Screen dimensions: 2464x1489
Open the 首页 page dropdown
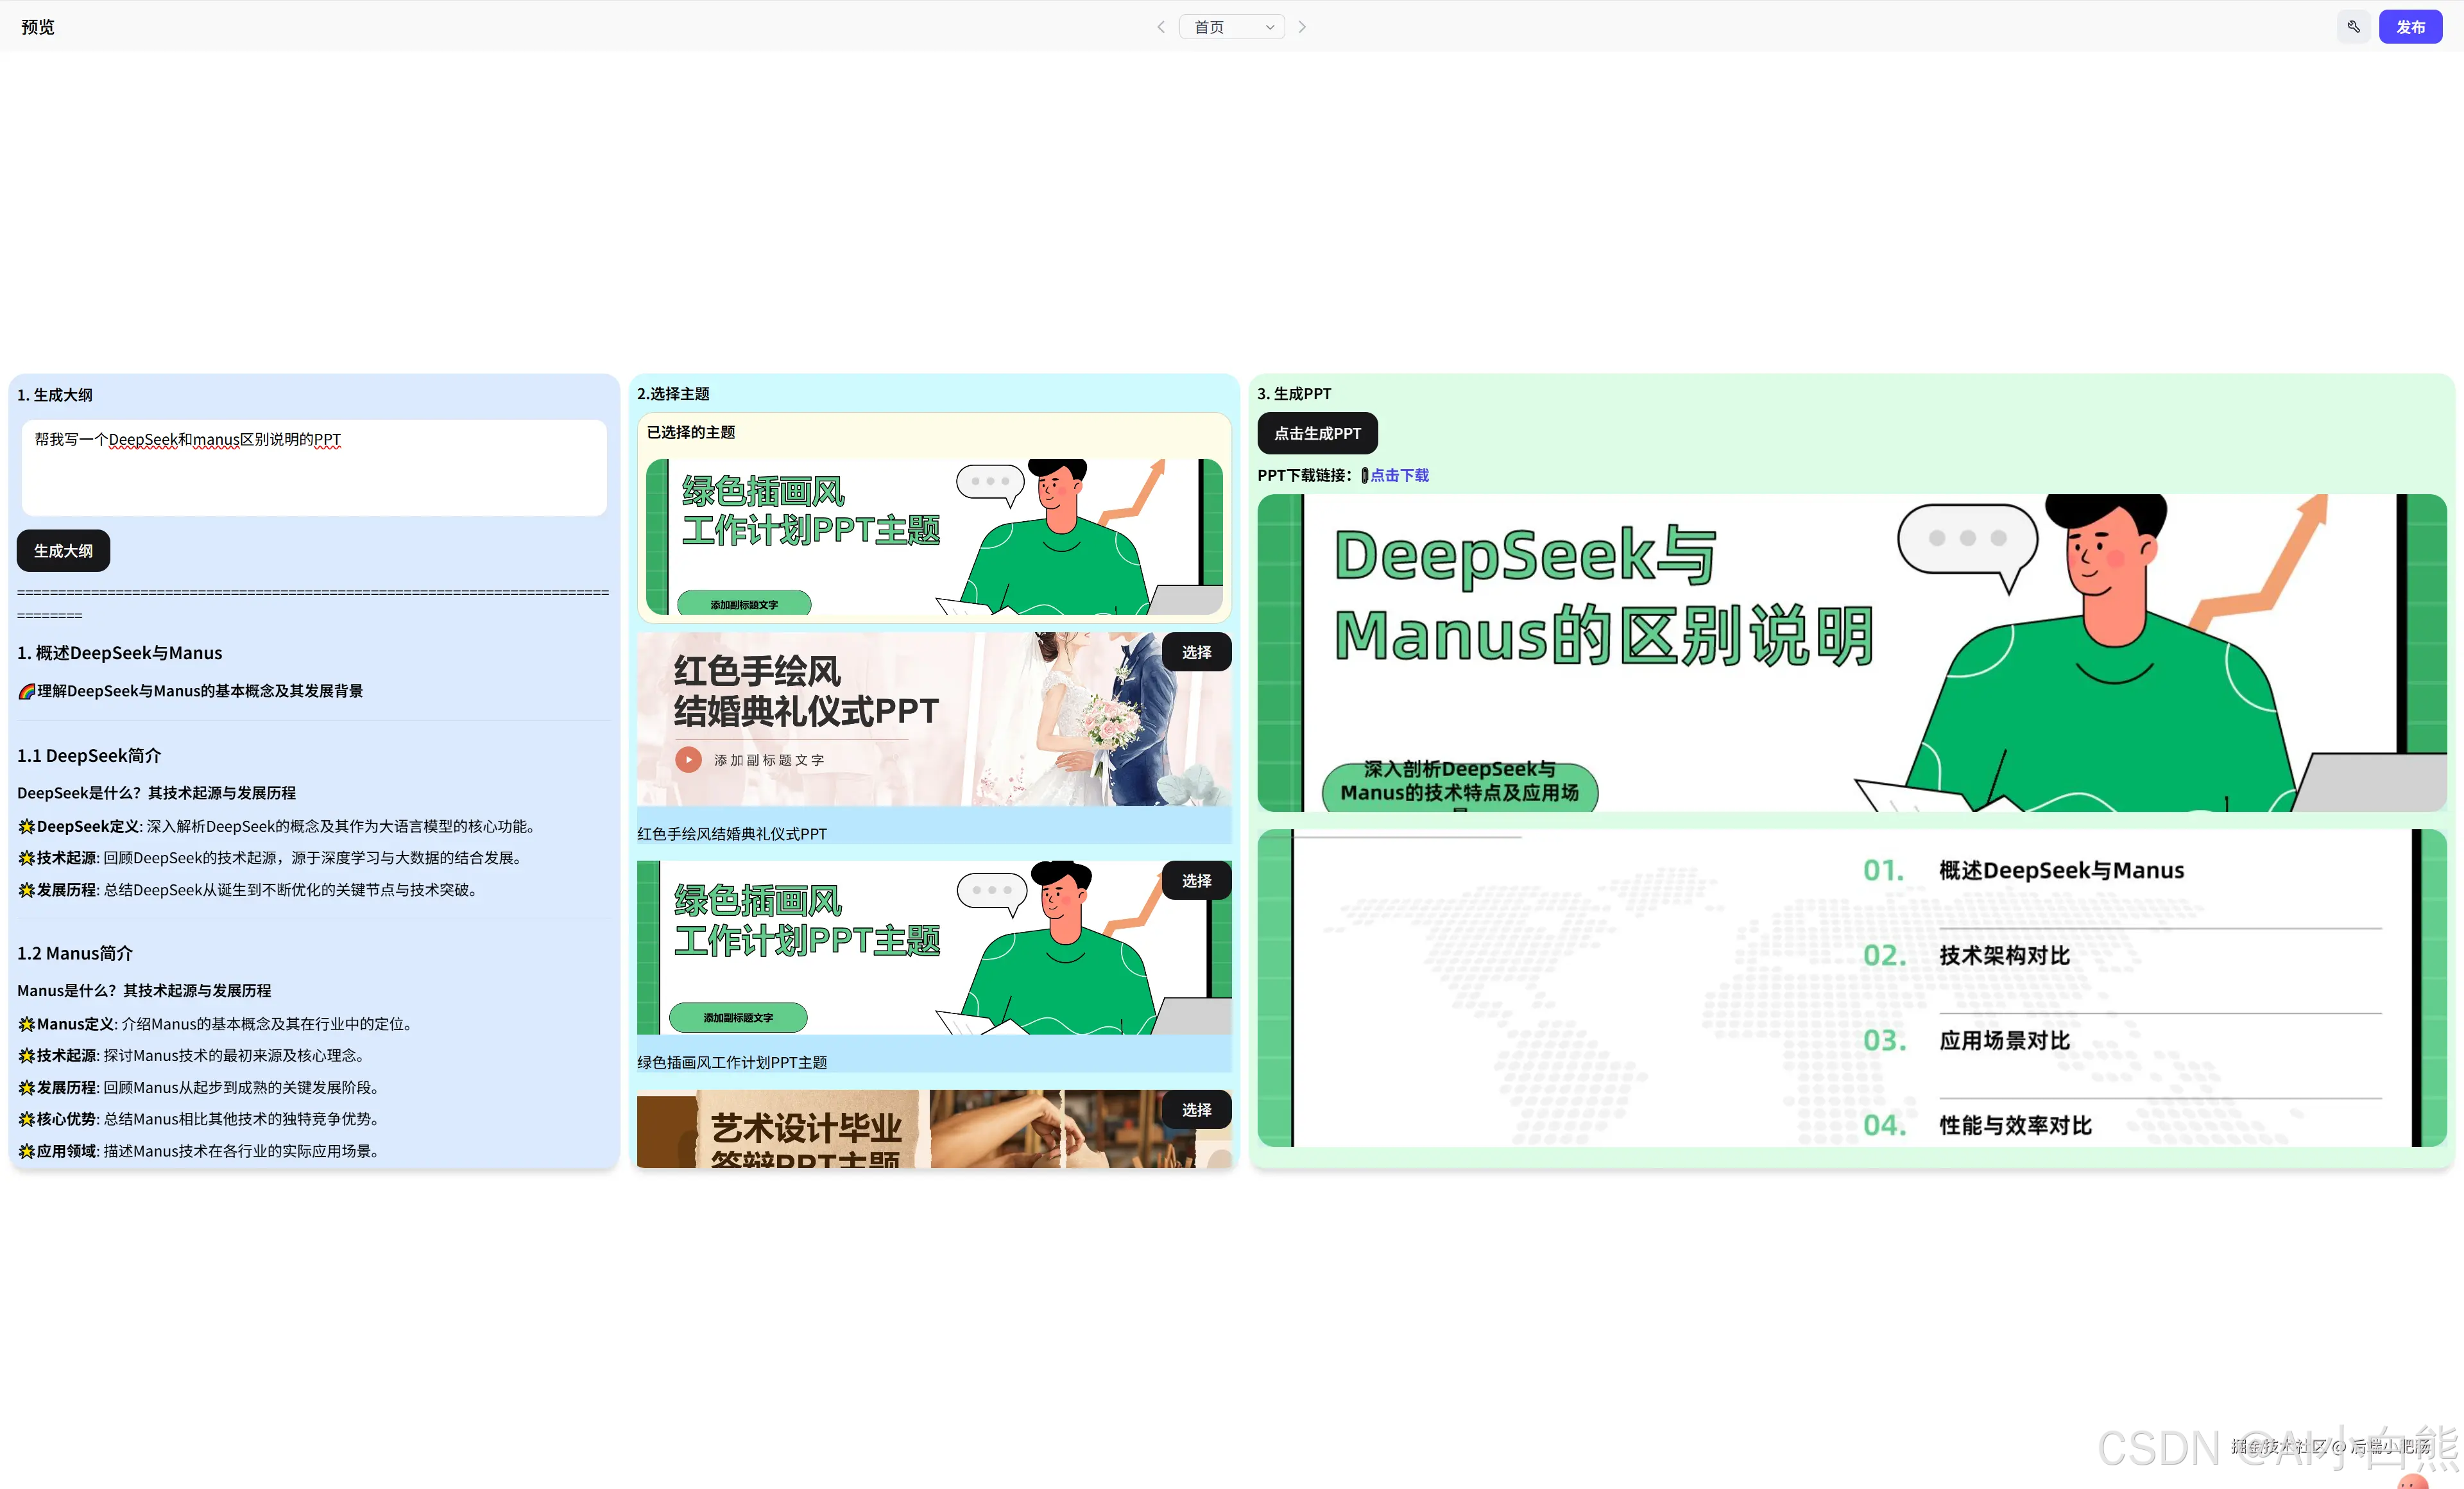pos(1232,27)
